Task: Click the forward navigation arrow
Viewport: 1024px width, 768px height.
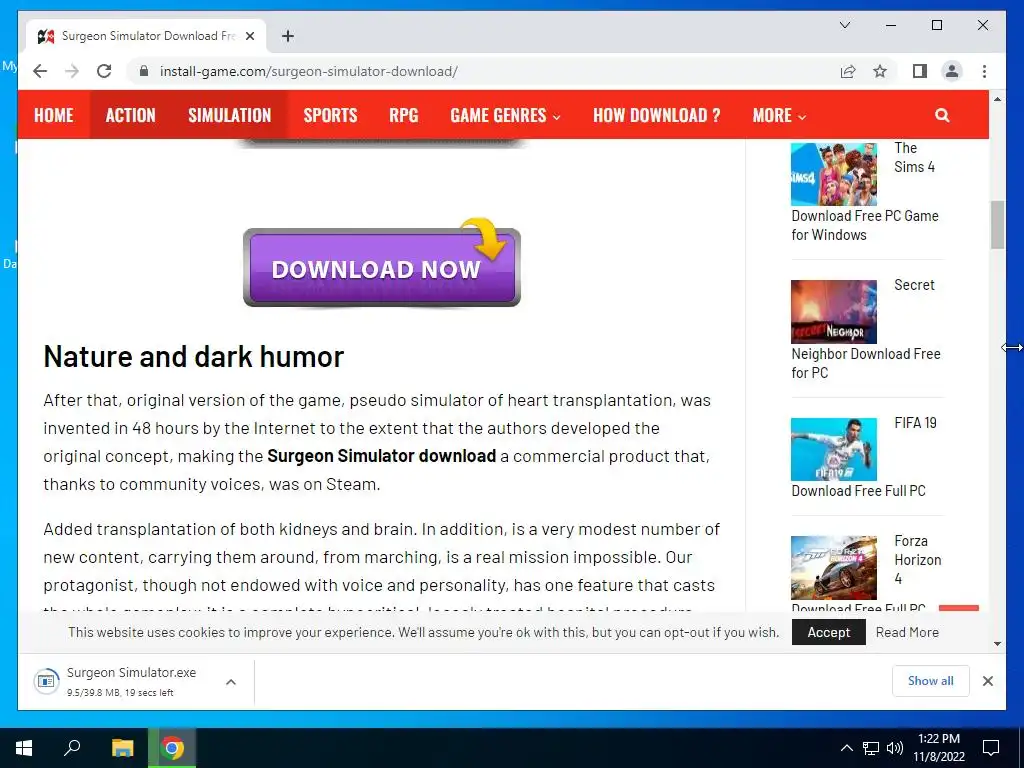Action: 72,71
